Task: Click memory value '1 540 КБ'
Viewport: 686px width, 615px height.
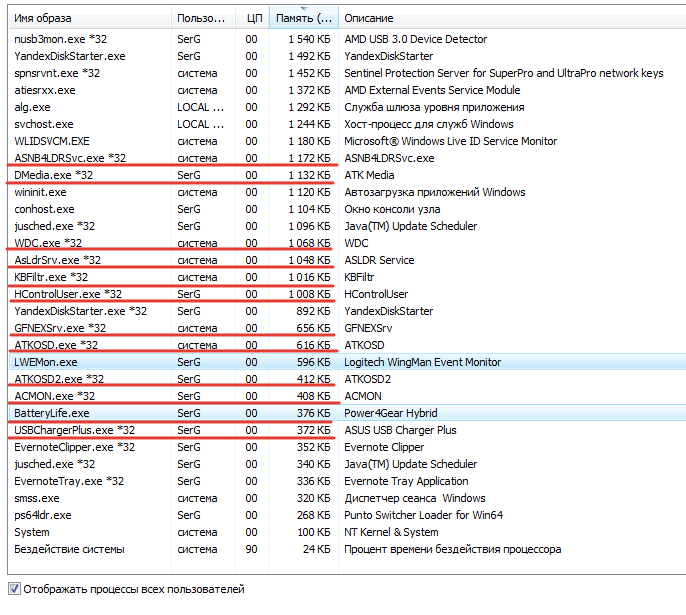Action: (x=309, y=39)
